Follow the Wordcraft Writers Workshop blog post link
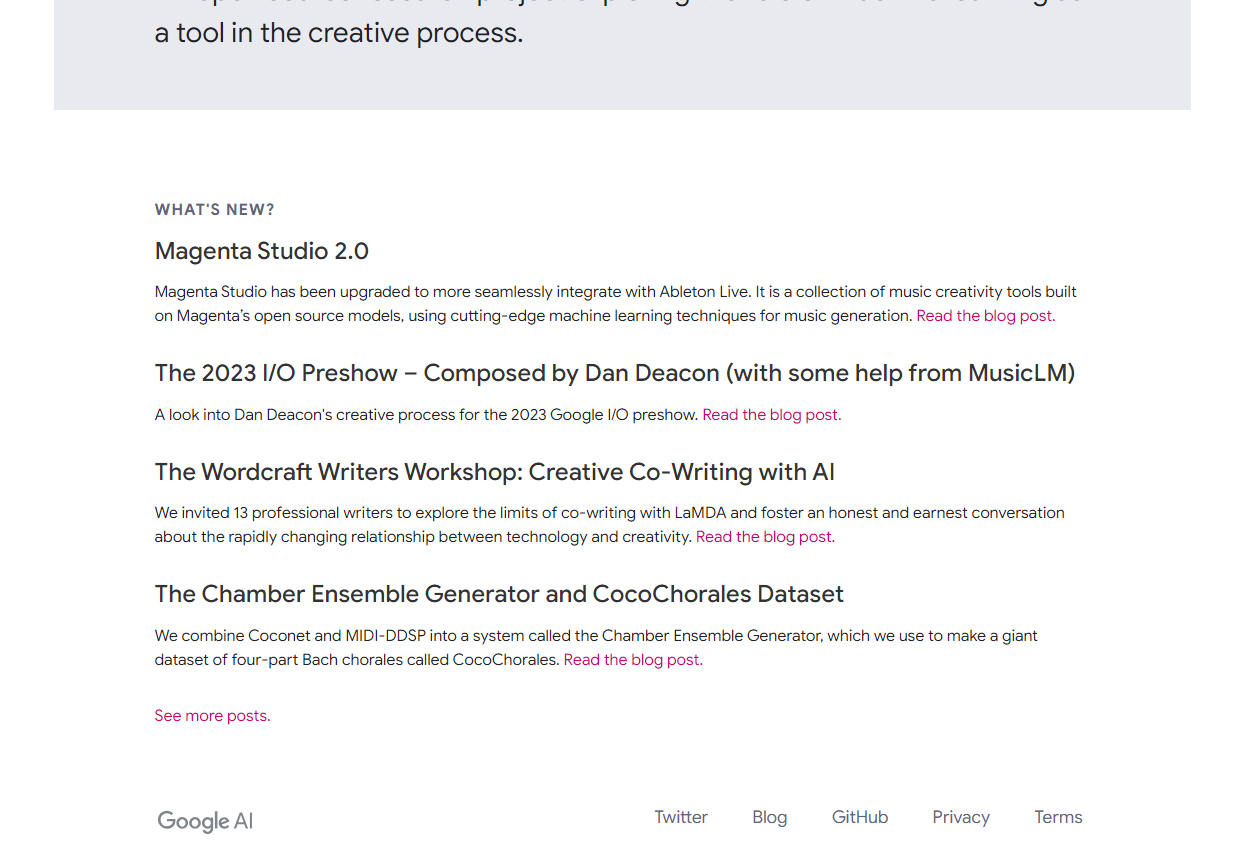 click(766, 537)
